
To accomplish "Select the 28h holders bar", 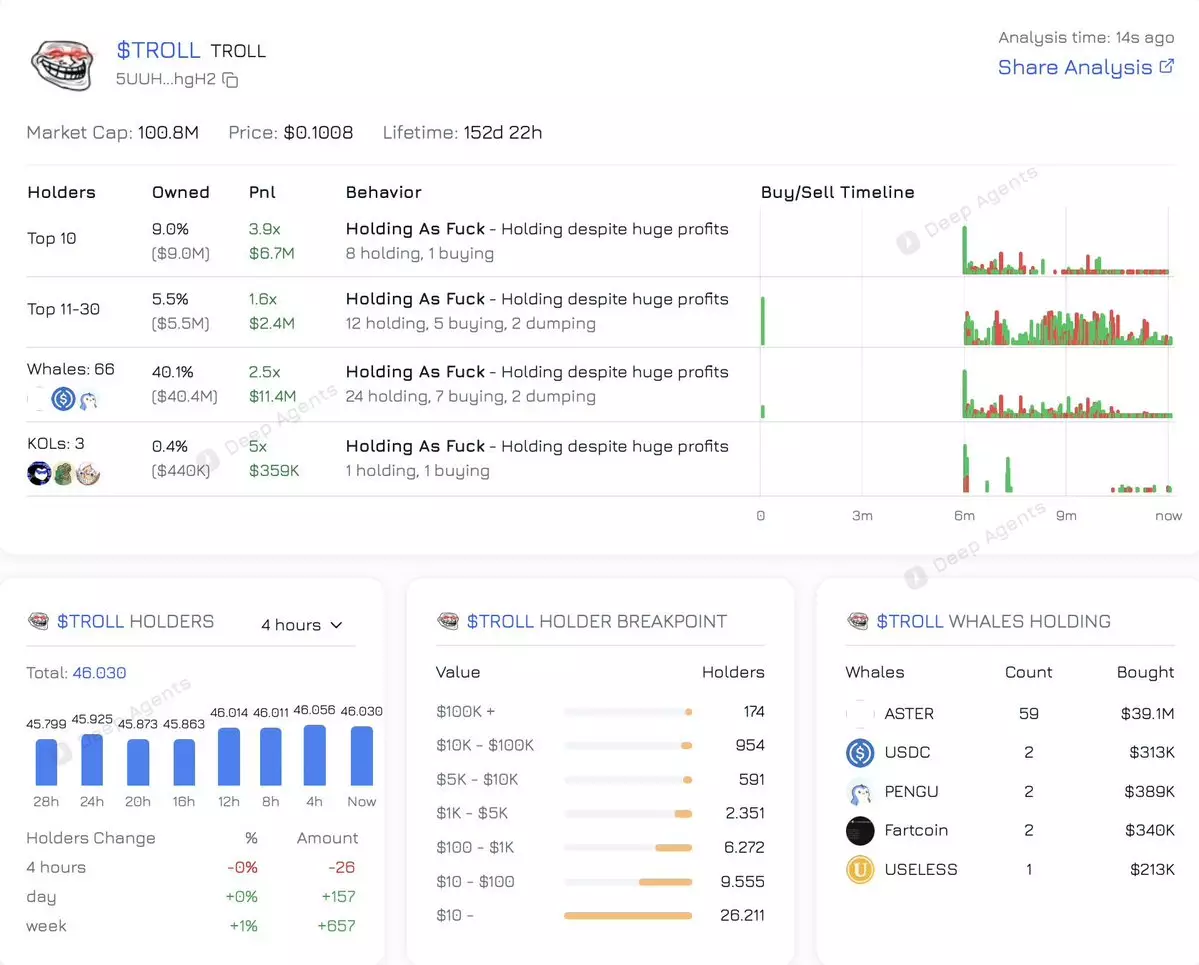I will tap(46, 762).
